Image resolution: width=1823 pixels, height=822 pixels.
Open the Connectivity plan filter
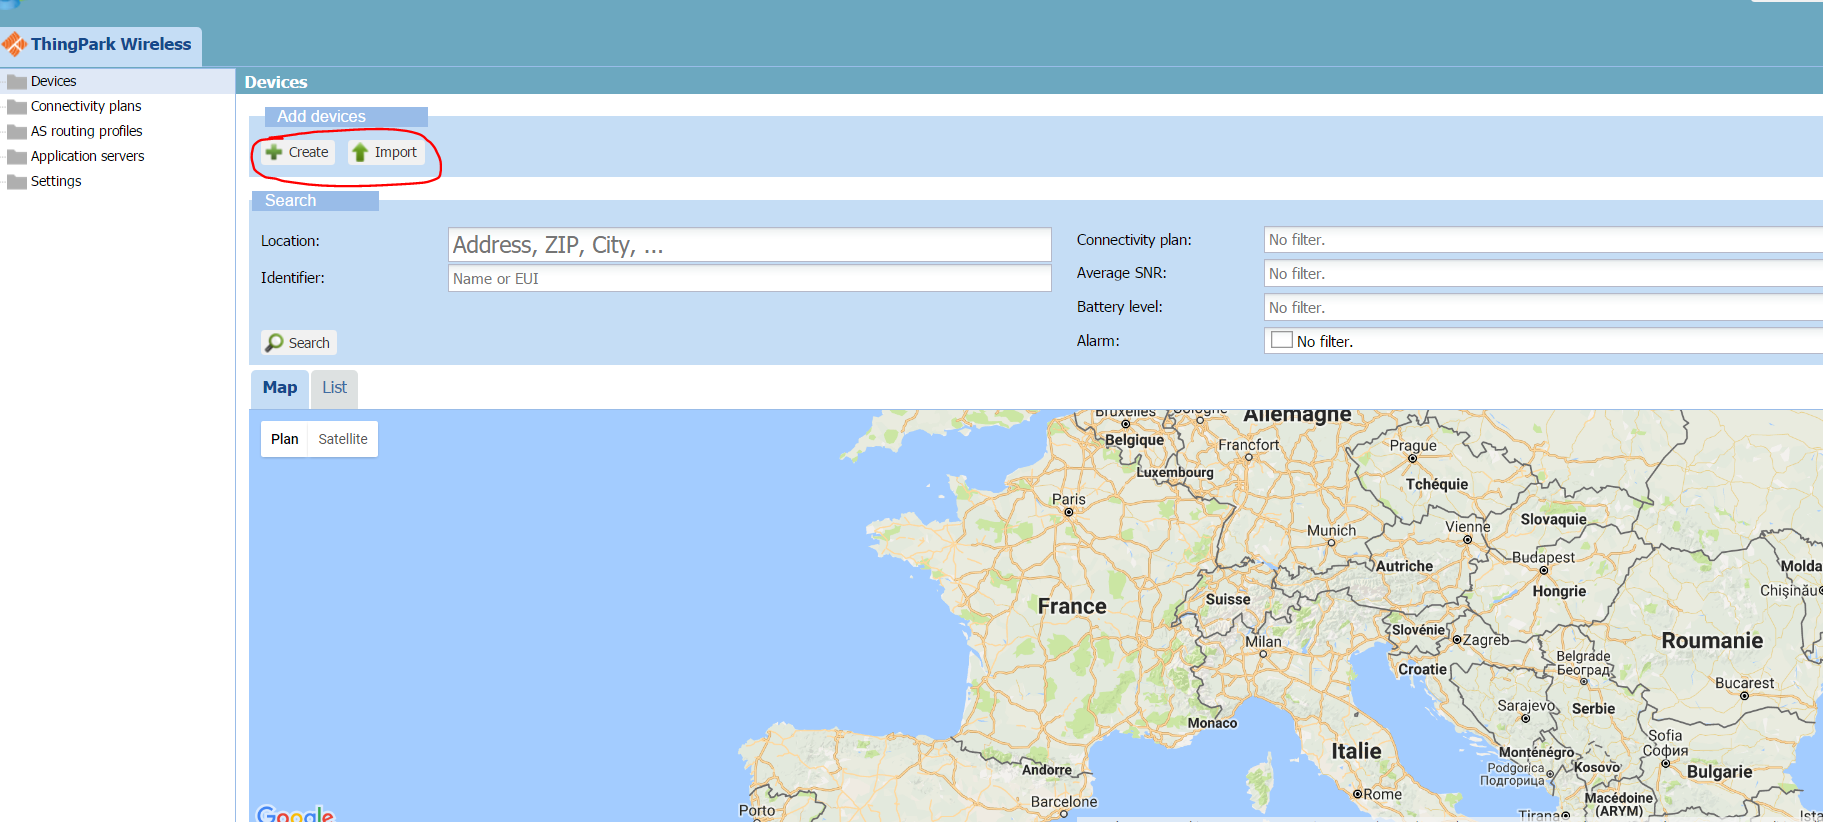click(x=1543, y=240)
